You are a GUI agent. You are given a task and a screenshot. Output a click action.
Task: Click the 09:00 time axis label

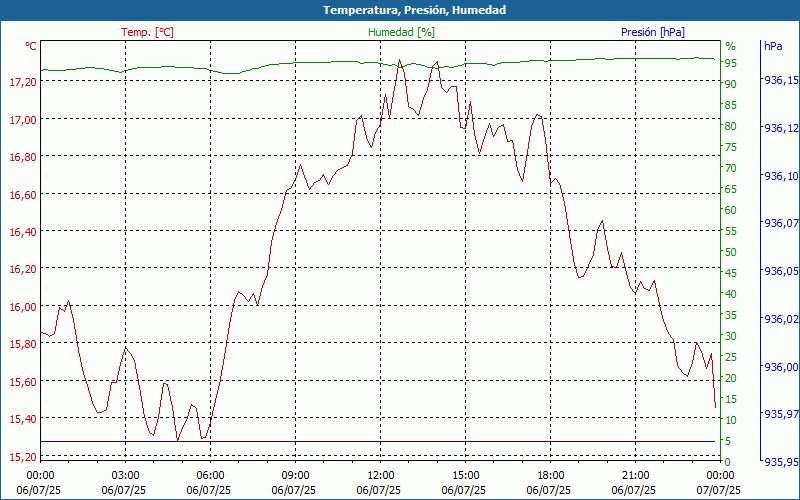click(x=295, y=475)
